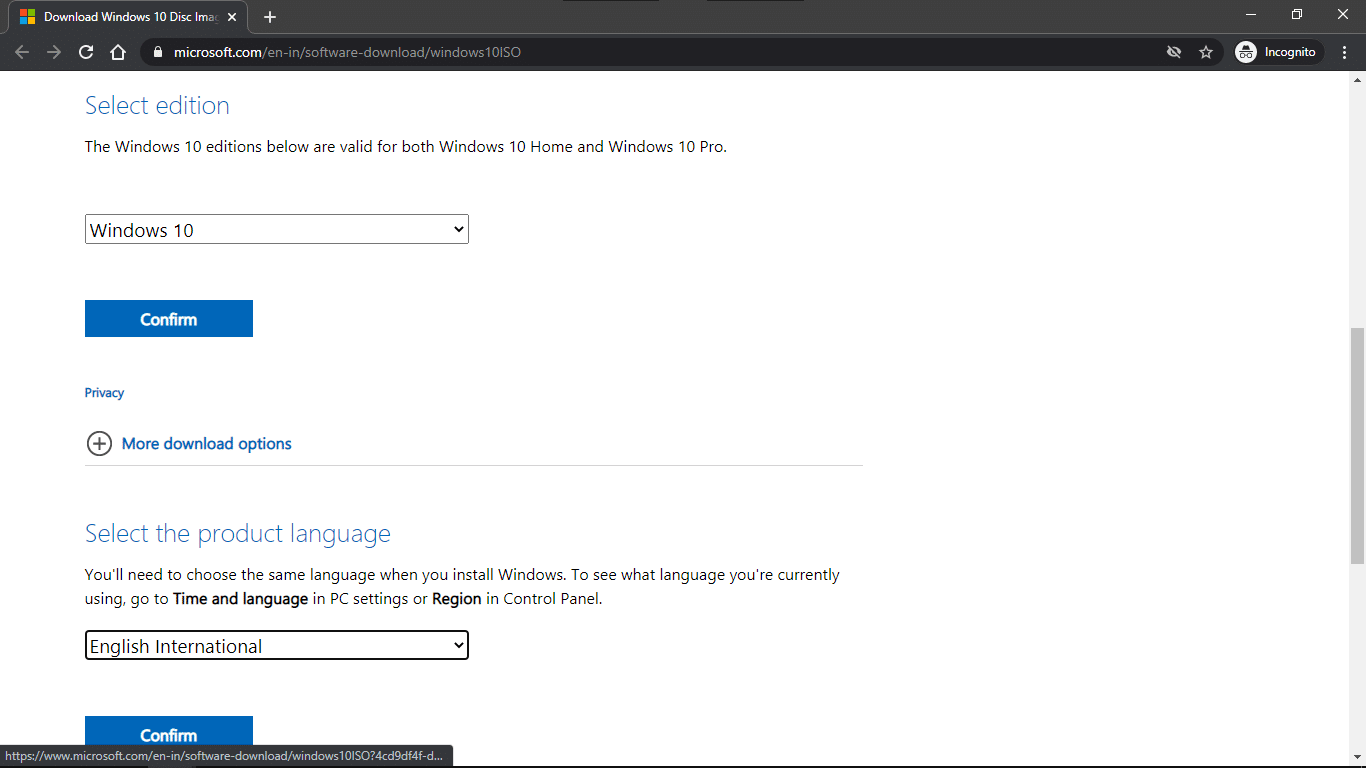Open Chrome's three-dot menu
The width and height of the screenshot is (1366, 768).
click(x=1345, y=52)
